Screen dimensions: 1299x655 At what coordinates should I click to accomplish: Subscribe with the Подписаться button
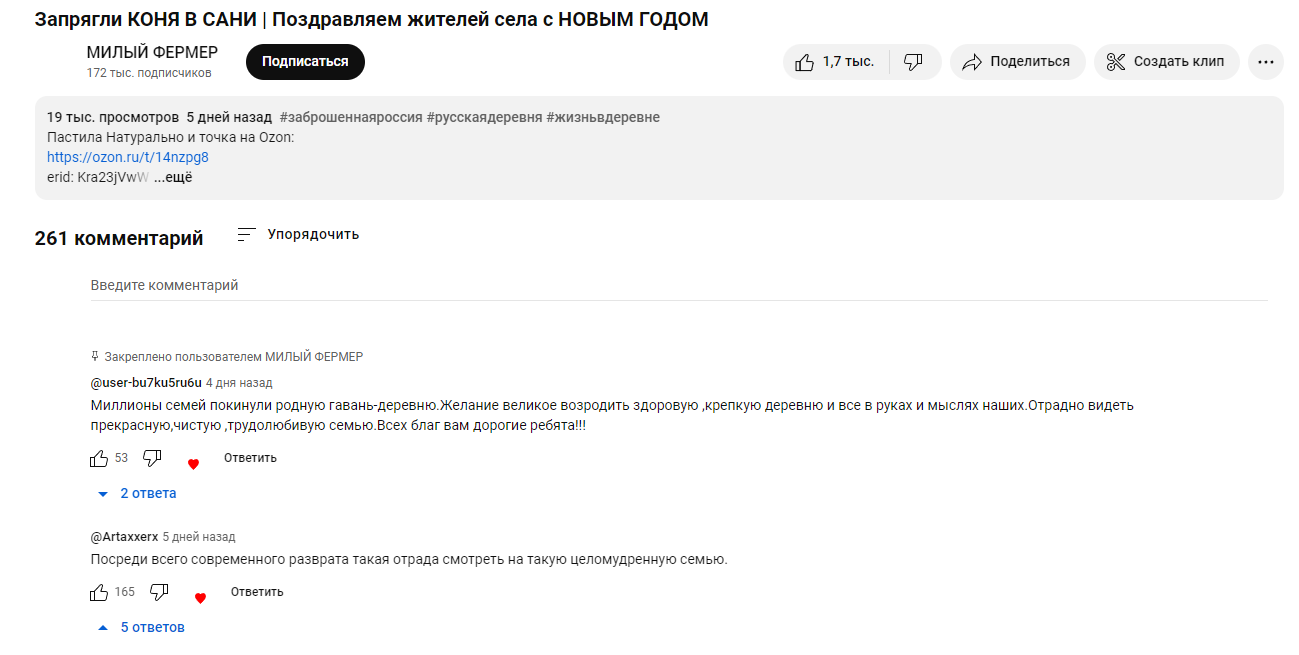[x=305, y=62]
